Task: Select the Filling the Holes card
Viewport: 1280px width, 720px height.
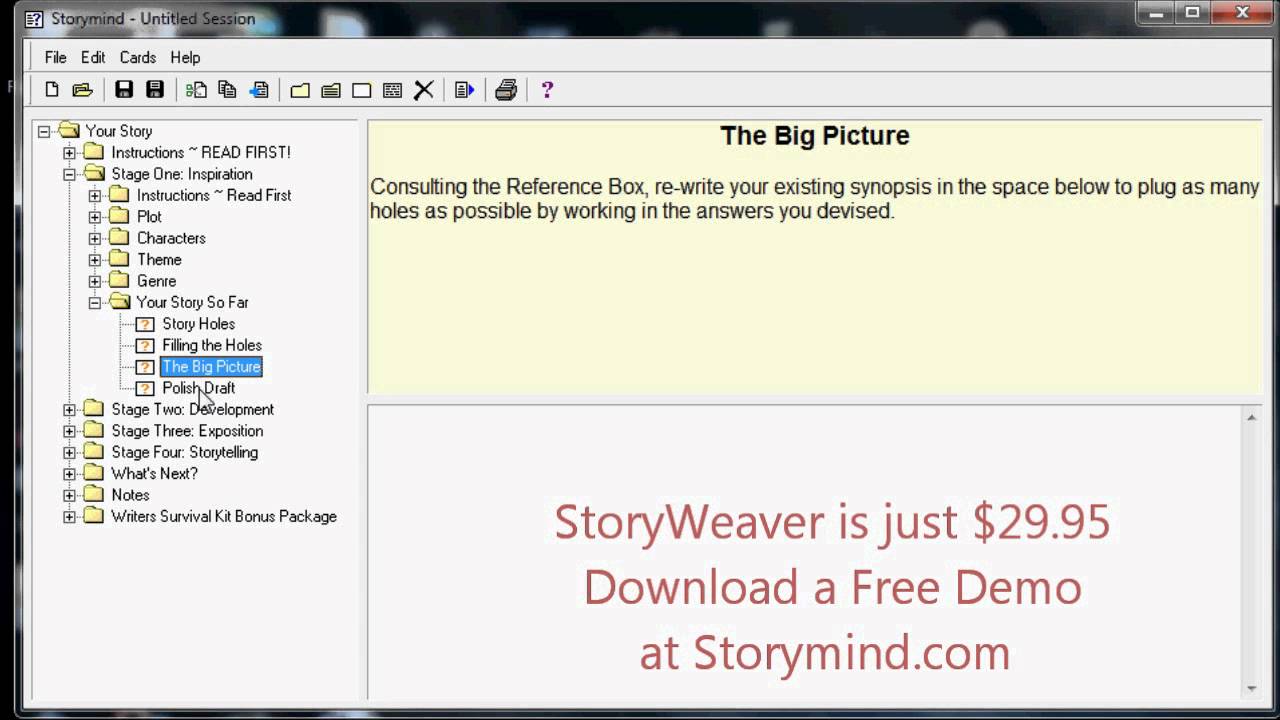Action: coord(212,345)
